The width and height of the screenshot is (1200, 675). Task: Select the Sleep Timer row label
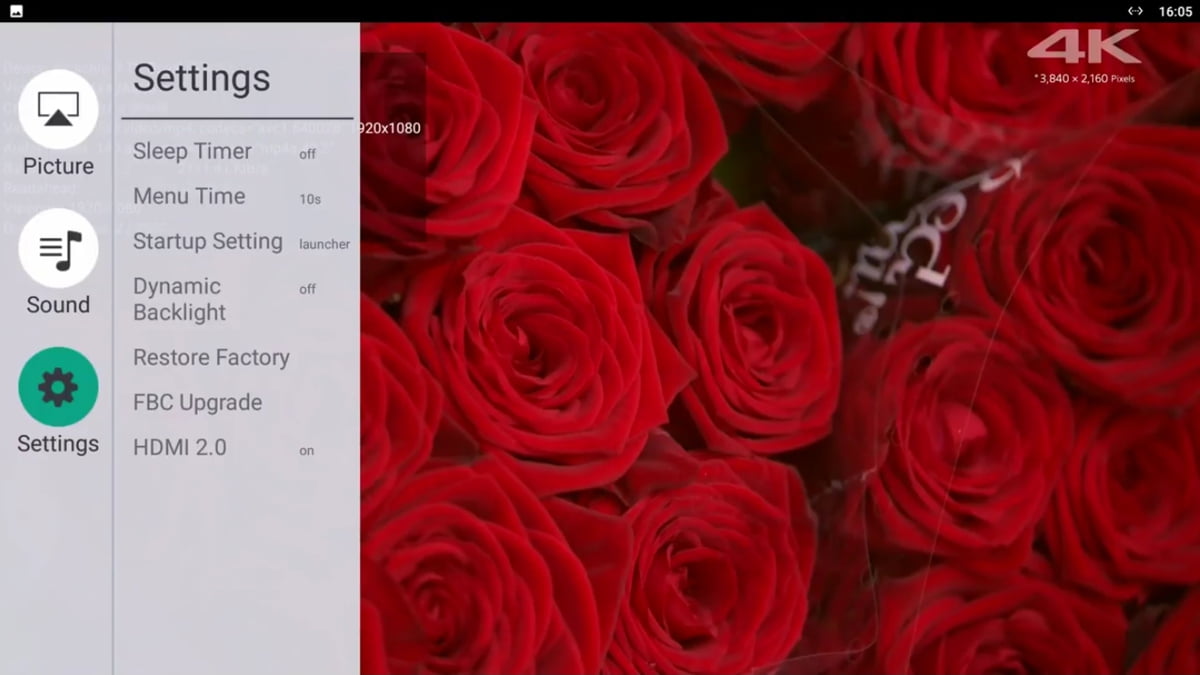(x=192, y=151)
